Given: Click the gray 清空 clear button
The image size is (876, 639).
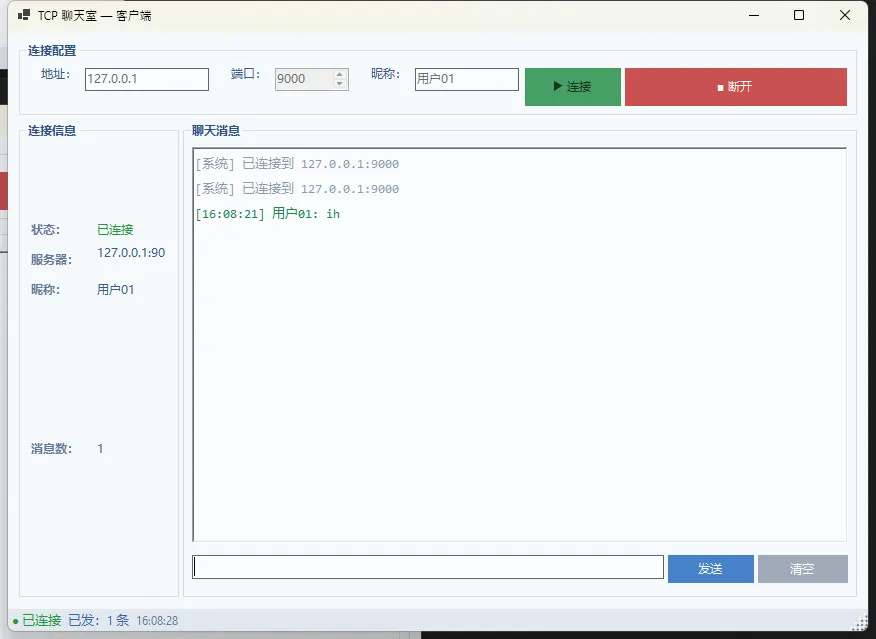Looking at the screenshot, I should 802,568.
